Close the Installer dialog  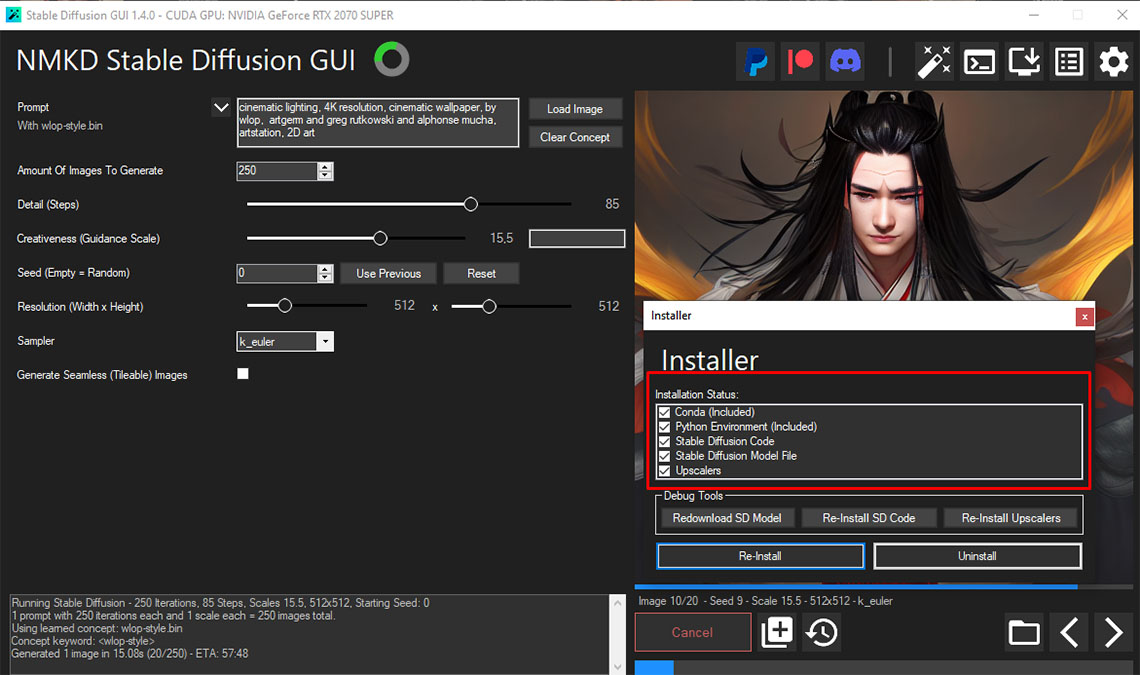point(1084,316)
